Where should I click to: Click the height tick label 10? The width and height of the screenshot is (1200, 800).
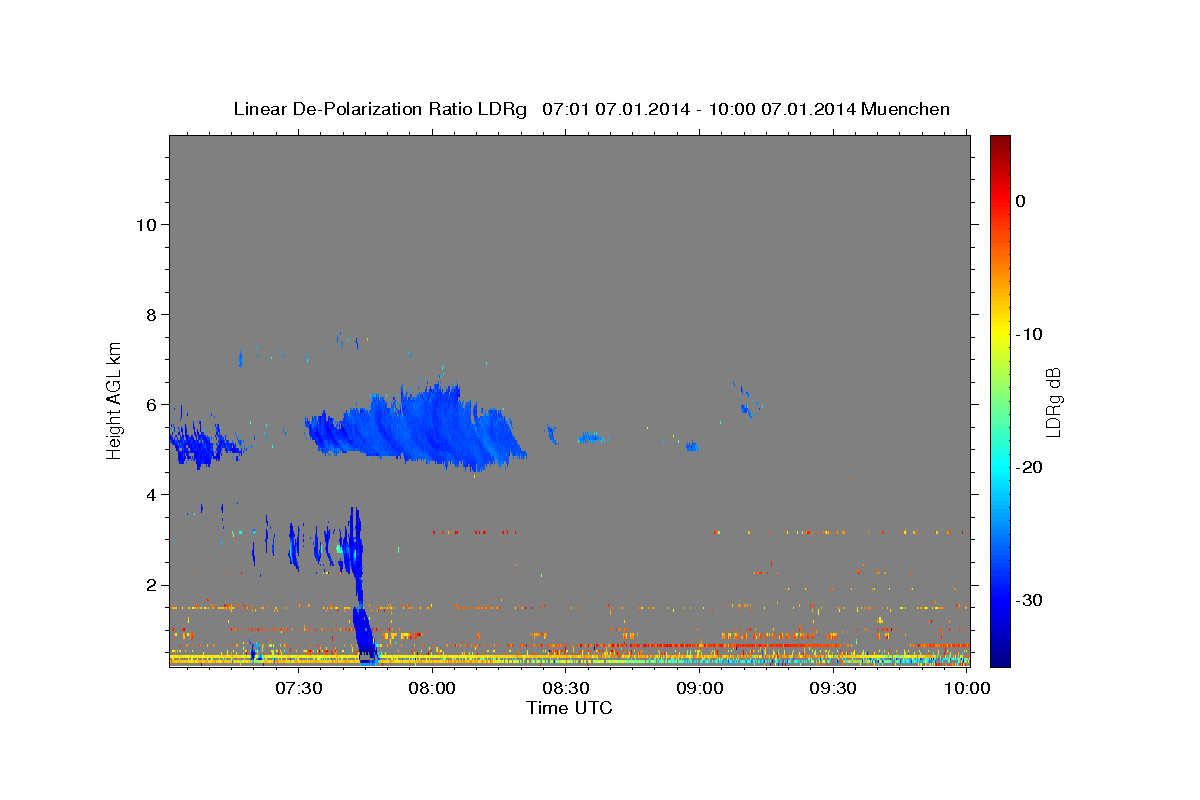click(145, 224)
